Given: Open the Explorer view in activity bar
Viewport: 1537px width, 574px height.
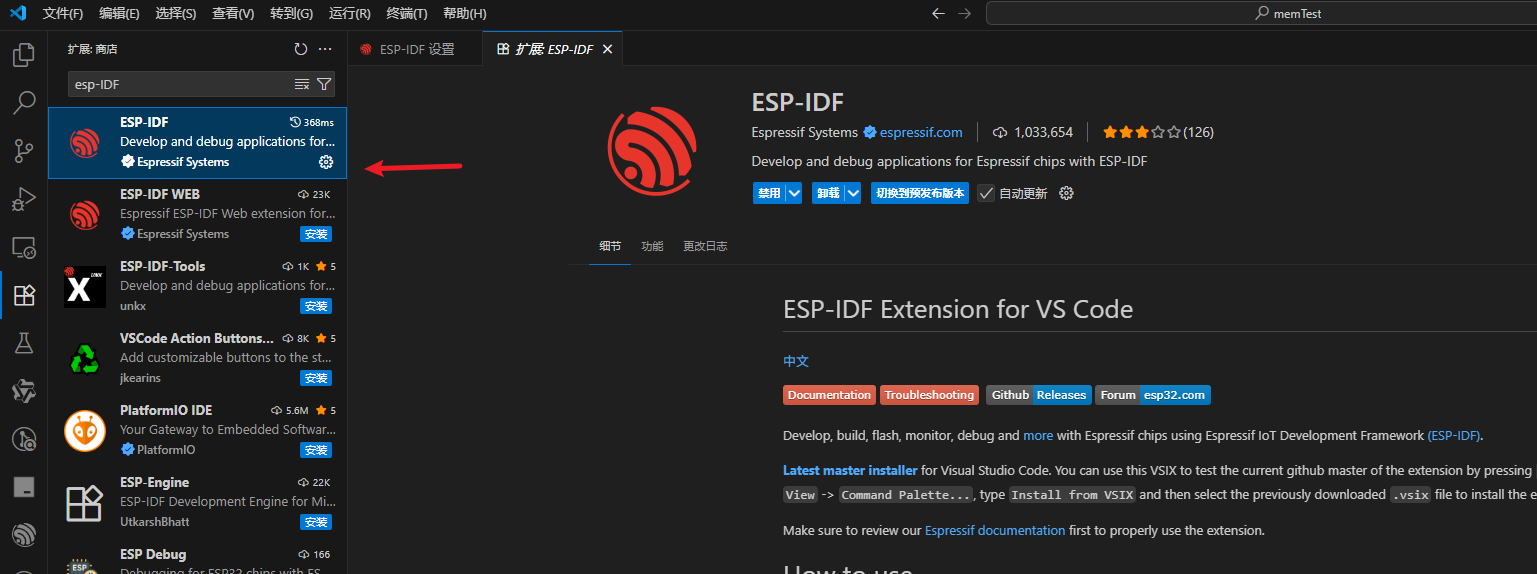Looking at the screenshot, I should click(23, 55).
